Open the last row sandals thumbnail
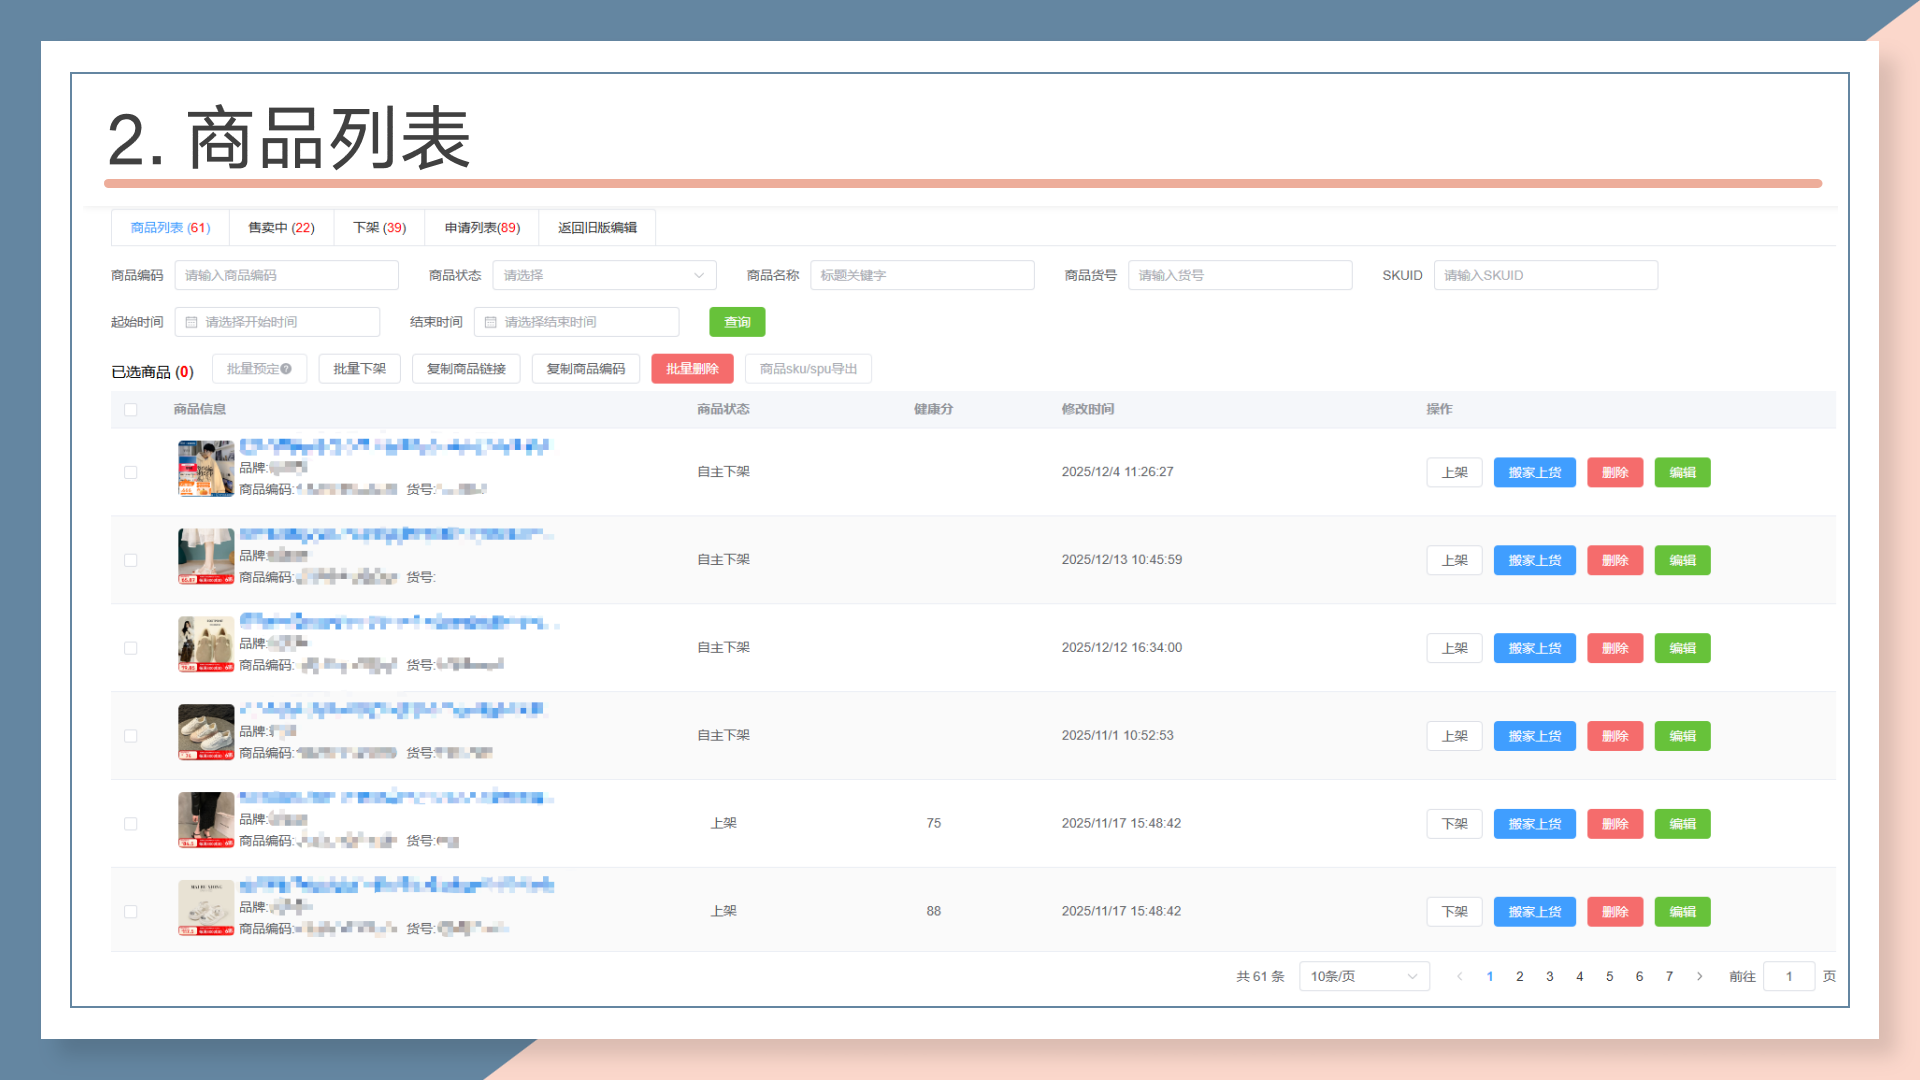 (x=205, y=908)
